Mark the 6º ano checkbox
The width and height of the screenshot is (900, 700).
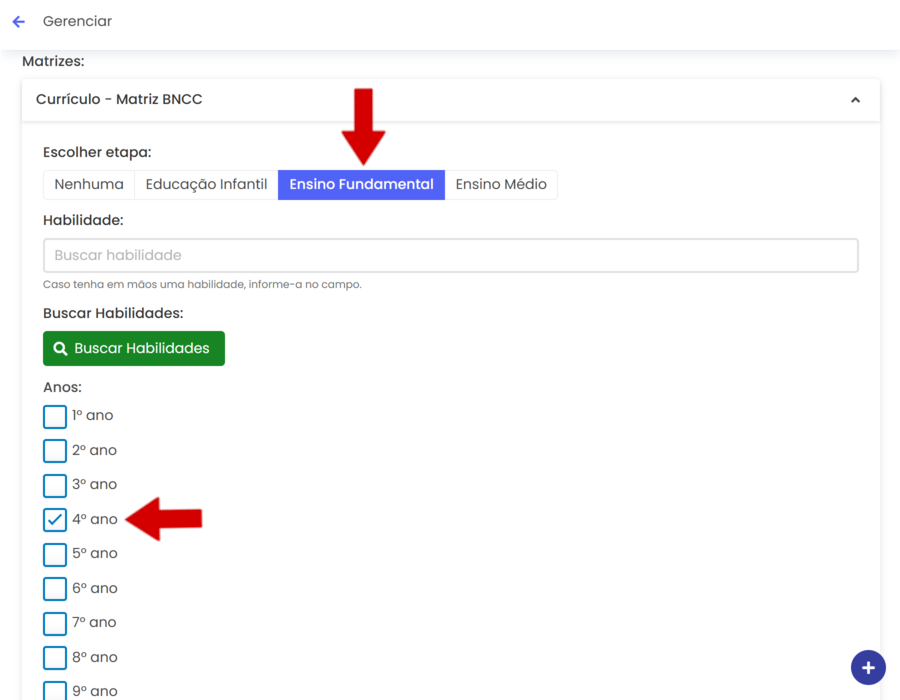click(x=55, y=589)
